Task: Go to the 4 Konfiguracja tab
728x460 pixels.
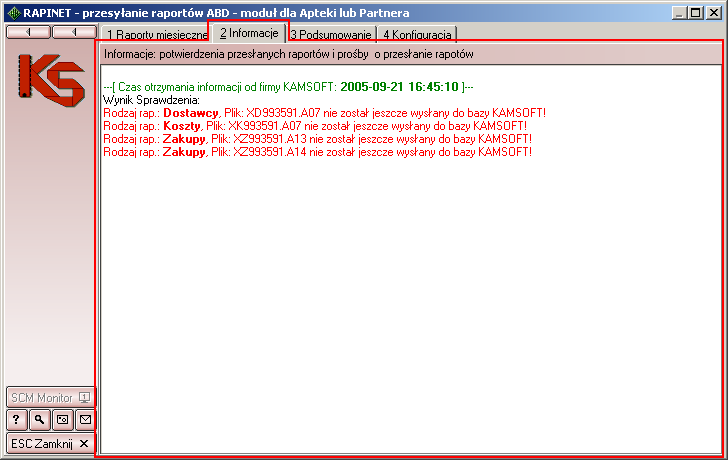Action: click(417, 34)
